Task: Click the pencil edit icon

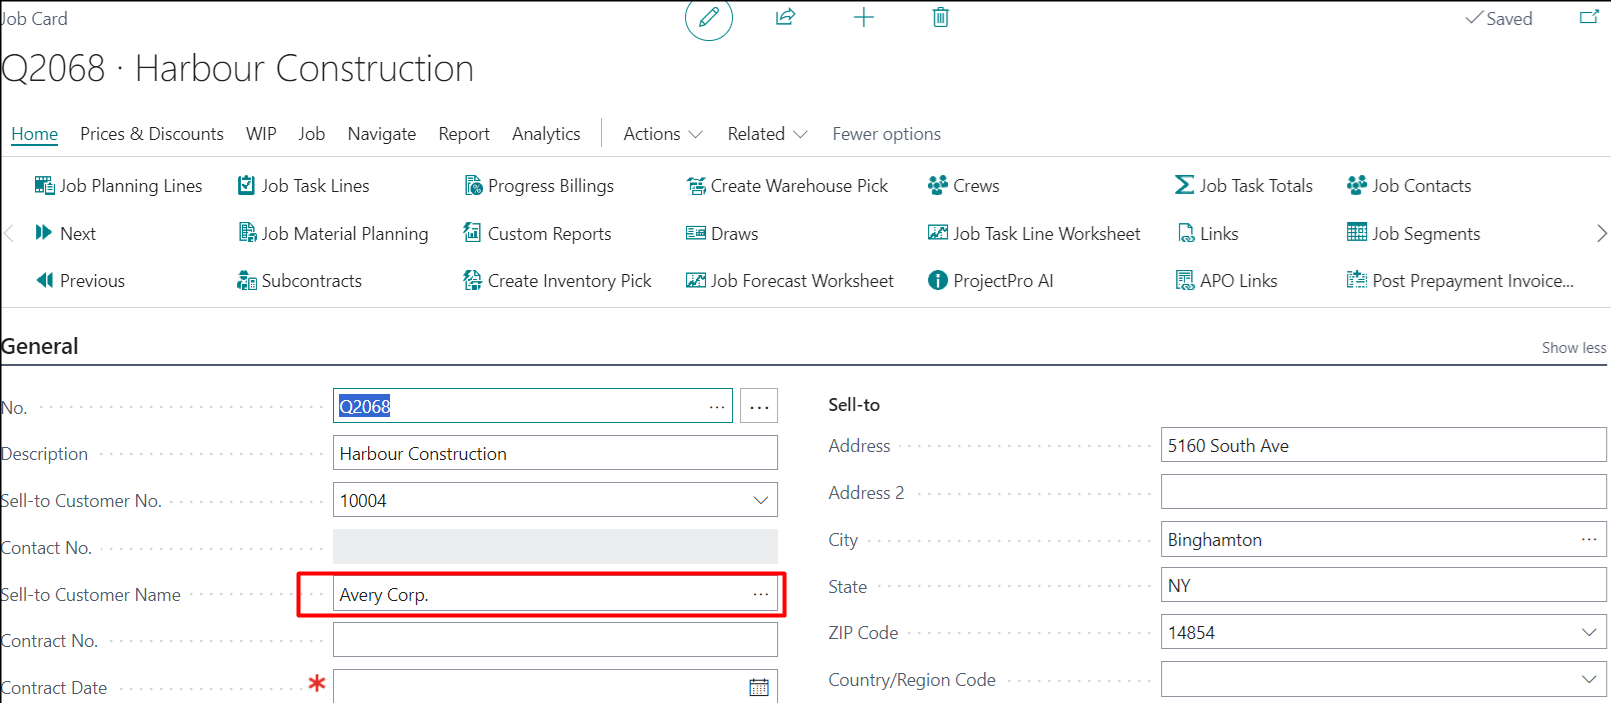Action: pyautogui.click(x=709, y=17)
